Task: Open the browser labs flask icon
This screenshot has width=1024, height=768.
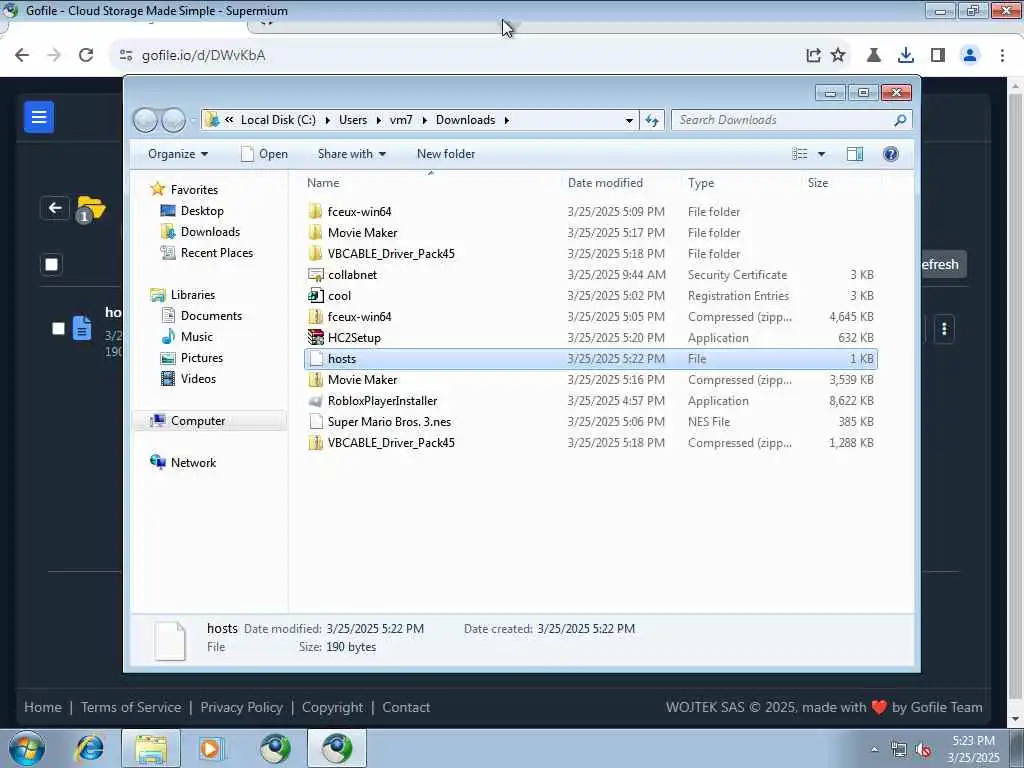Action: (873, 56)
